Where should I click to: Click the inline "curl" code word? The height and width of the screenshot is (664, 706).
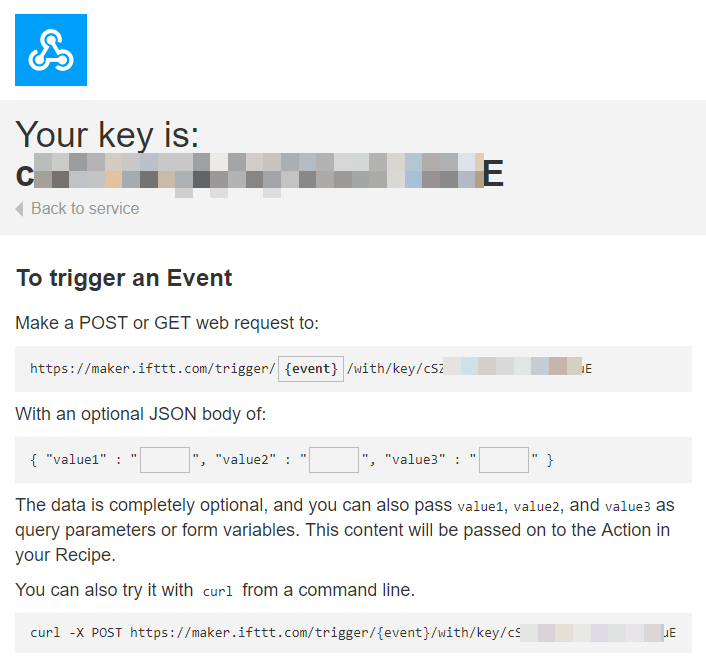(x=217, y=591)
